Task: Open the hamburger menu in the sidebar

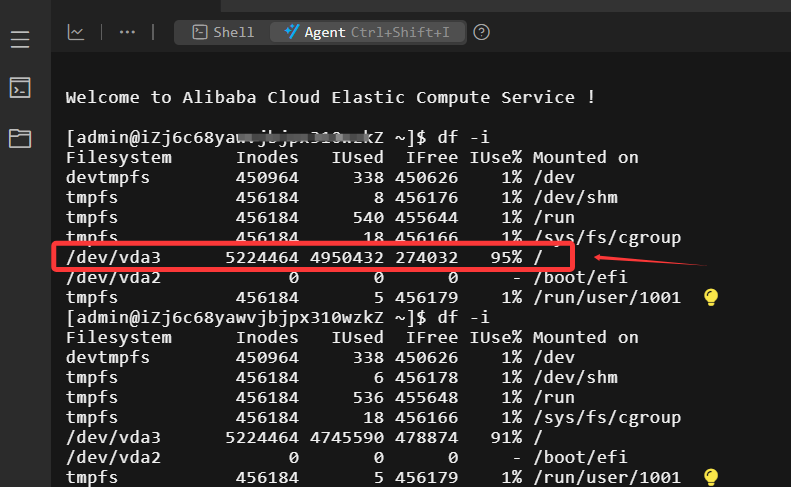Action: (20, 40)
